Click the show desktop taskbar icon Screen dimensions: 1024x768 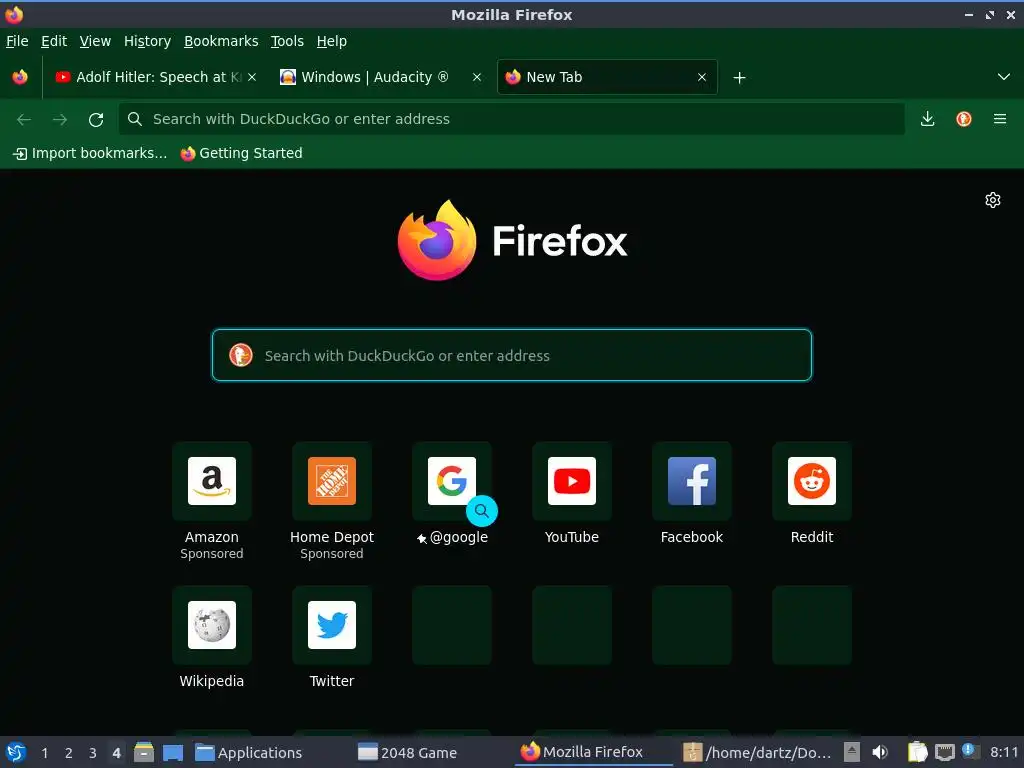(173, 752)
